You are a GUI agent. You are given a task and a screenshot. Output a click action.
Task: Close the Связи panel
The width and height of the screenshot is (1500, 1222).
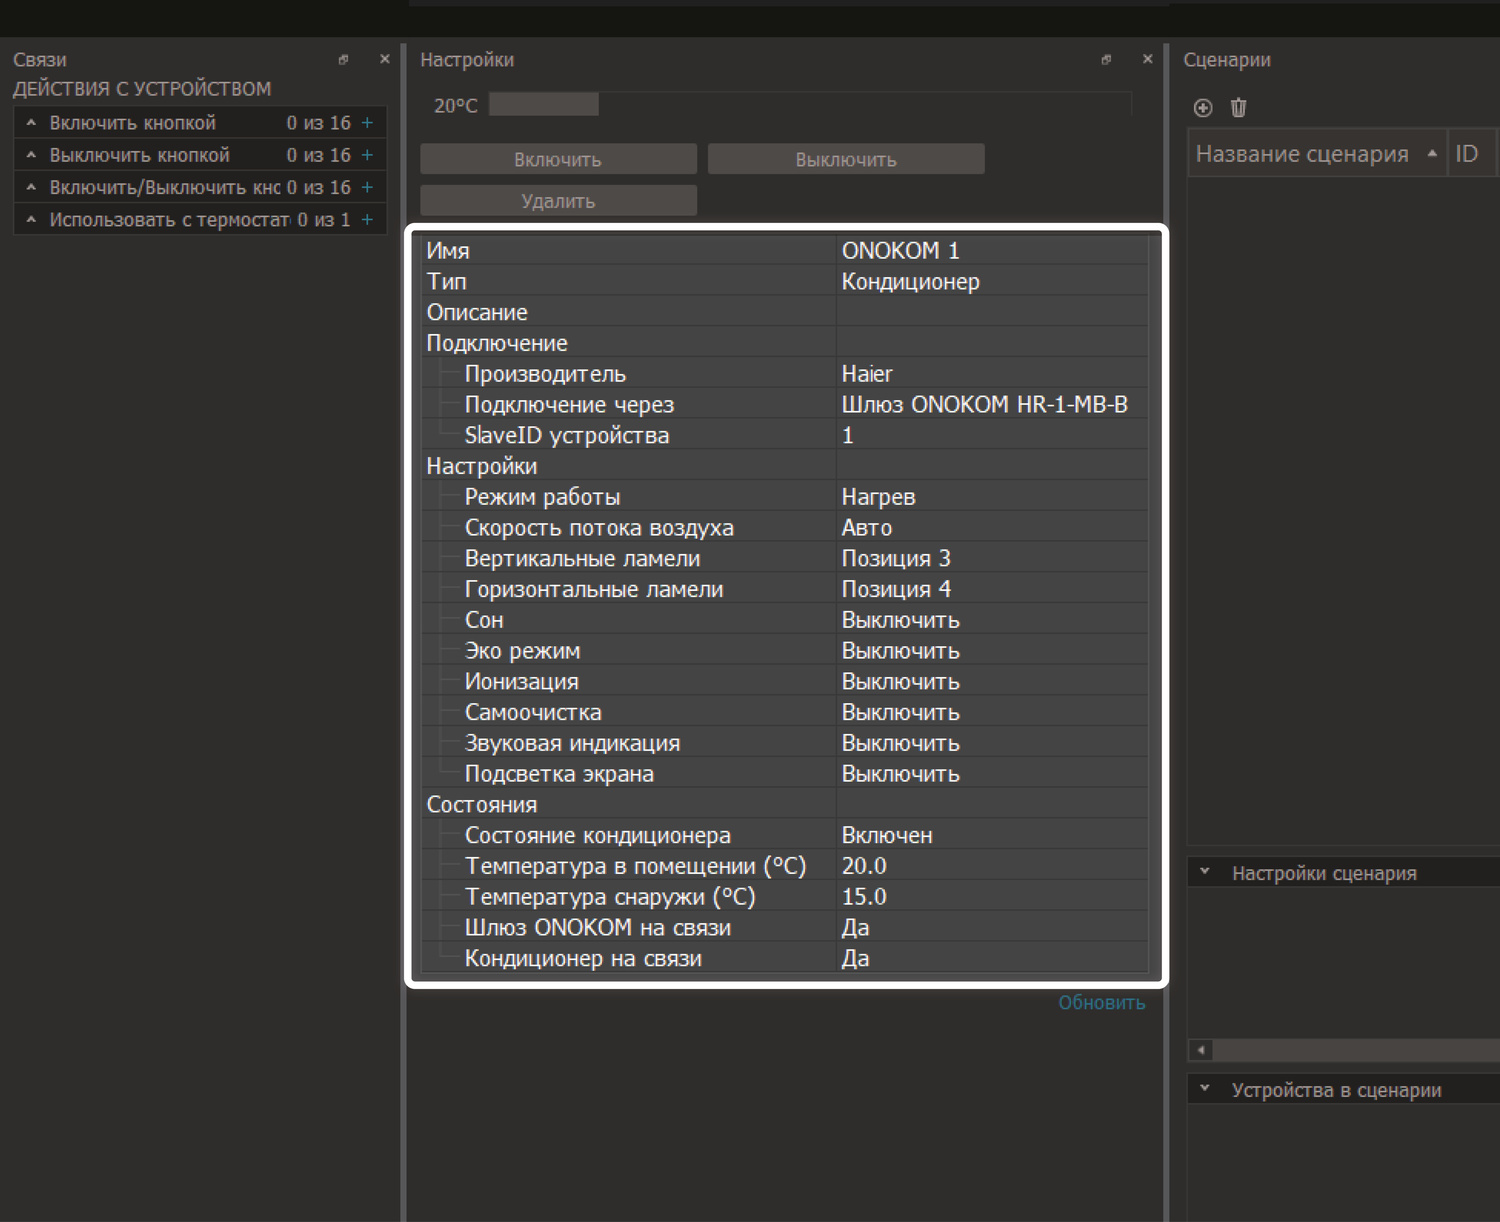[x=385, y=60]
